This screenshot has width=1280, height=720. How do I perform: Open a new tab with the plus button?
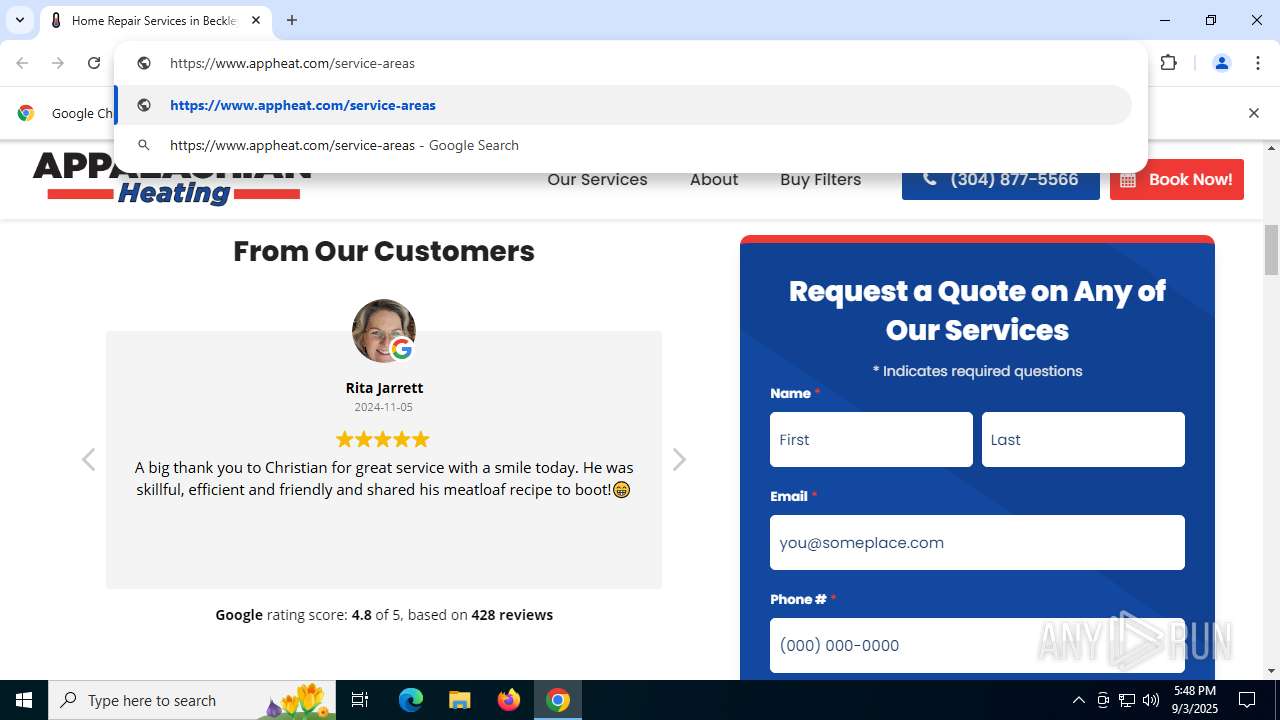pyautogui.click(x=292, y=20)
